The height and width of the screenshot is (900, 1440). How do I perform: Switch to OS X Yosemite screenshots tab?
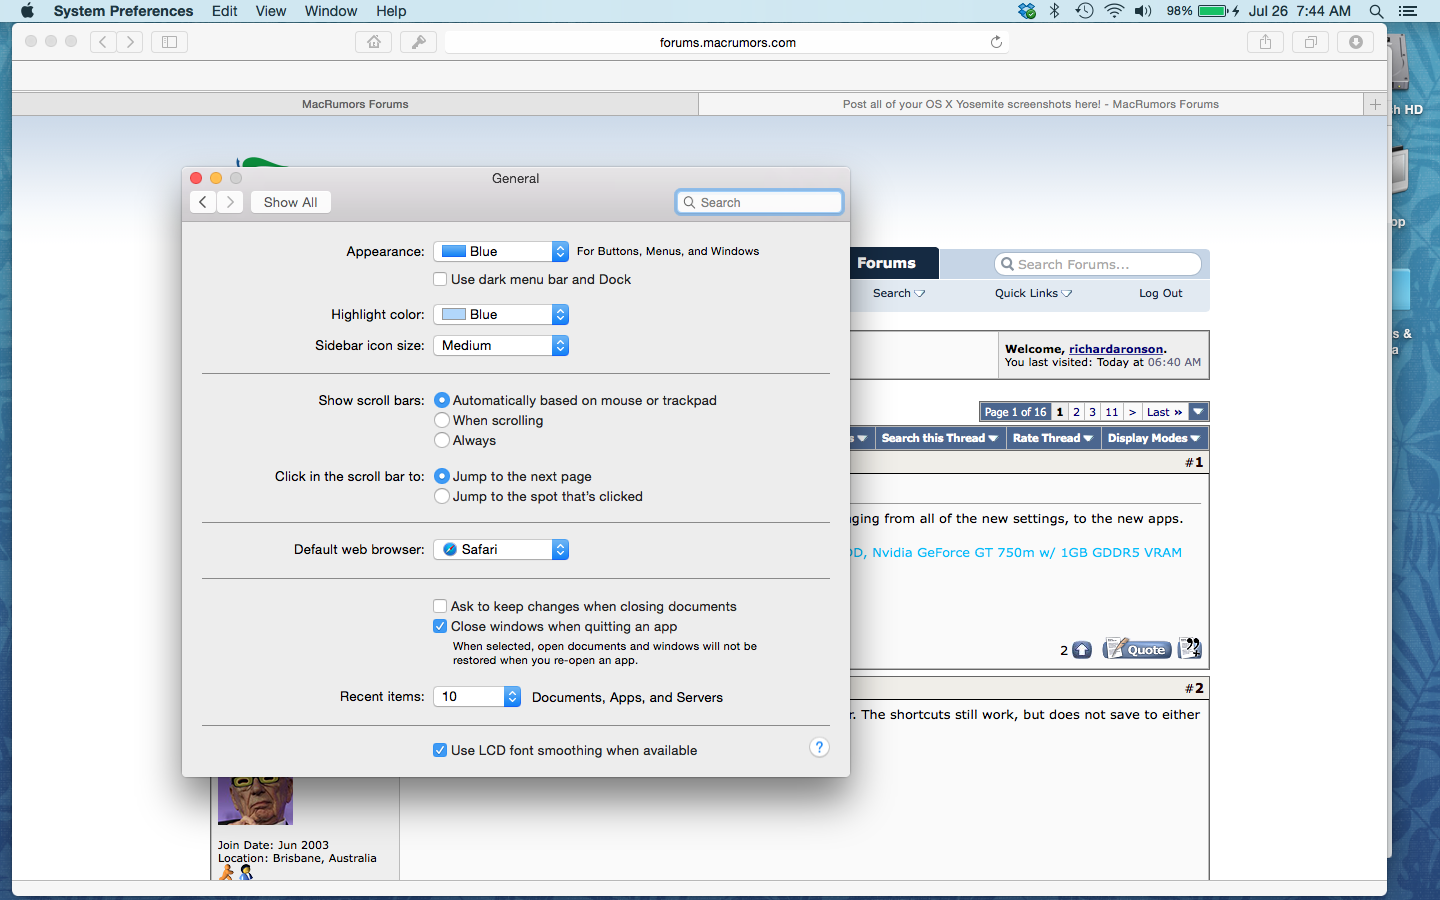(1031, 104)
